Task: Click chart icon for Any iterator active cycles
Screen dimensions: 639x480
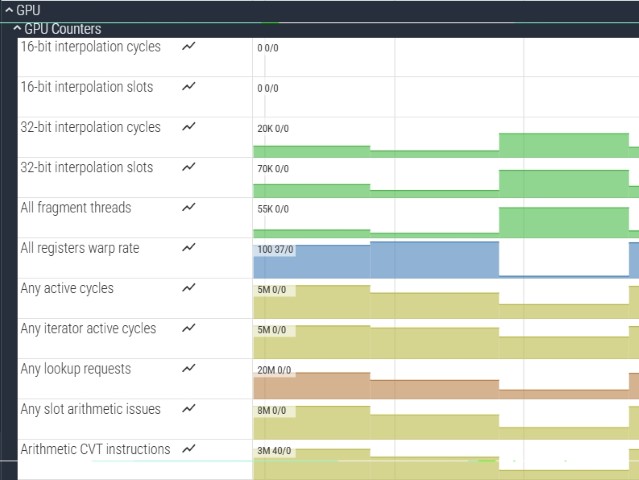Action: (189, 328)
